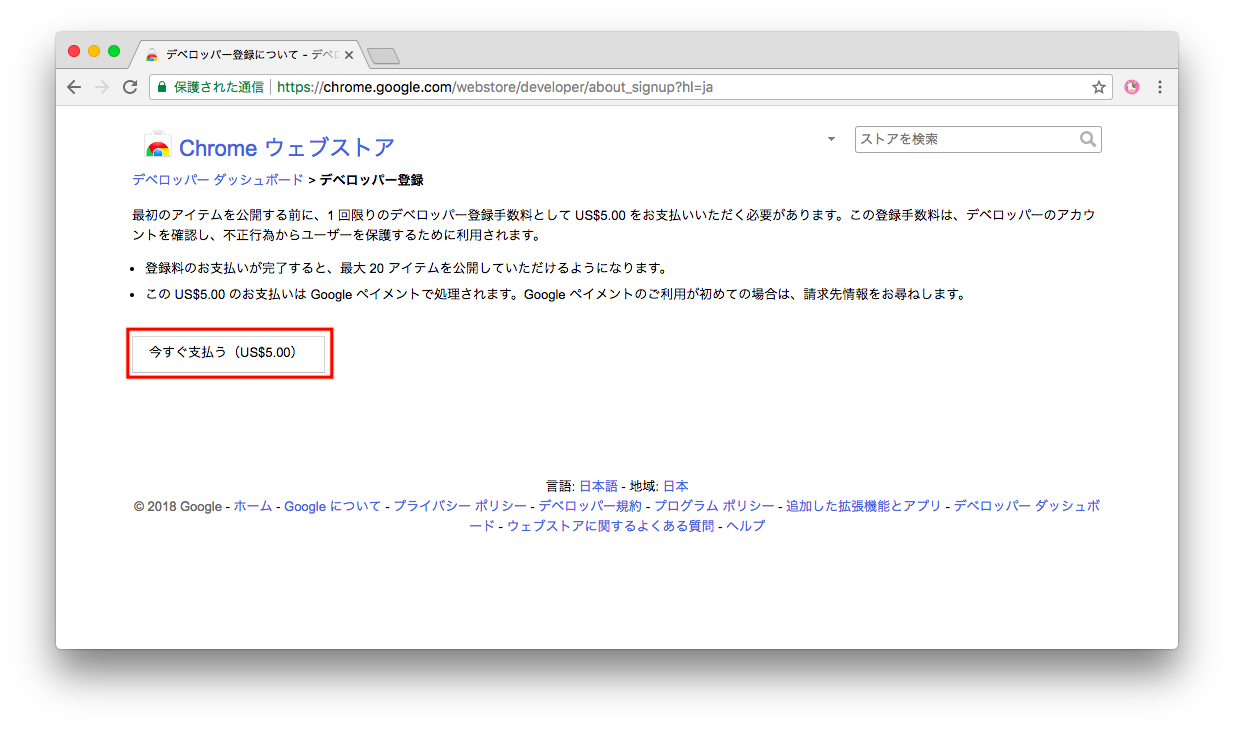Change language via the 日本語 link
This screenshot has height=729, width=1234.
coord(599,486)
